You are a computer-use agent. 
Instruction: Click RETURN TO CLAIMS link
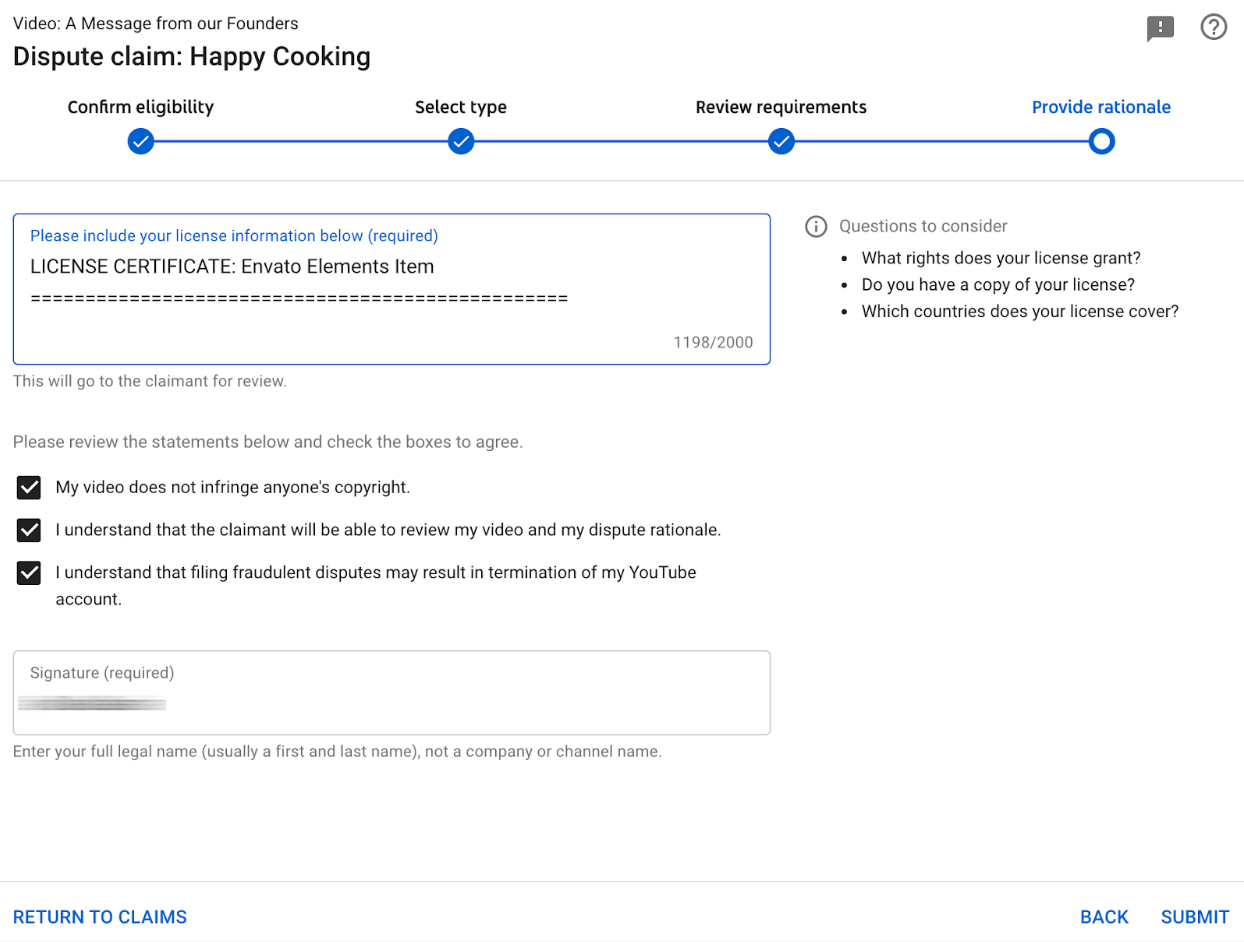pyautogui.click(x=100, y=917)
